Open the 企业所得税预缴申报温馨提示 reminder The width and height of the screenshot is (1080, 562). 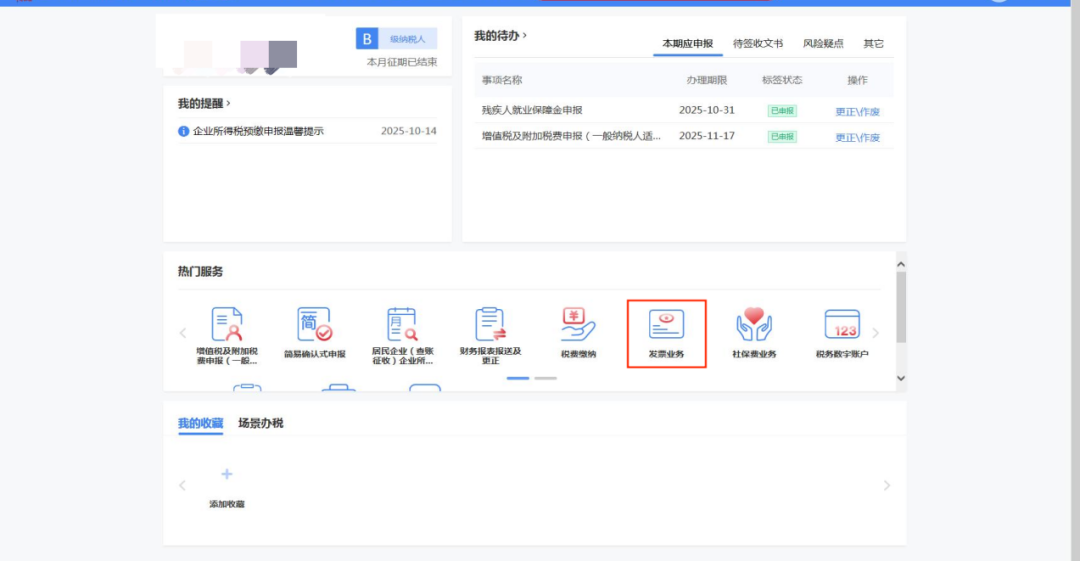(258, 131)
